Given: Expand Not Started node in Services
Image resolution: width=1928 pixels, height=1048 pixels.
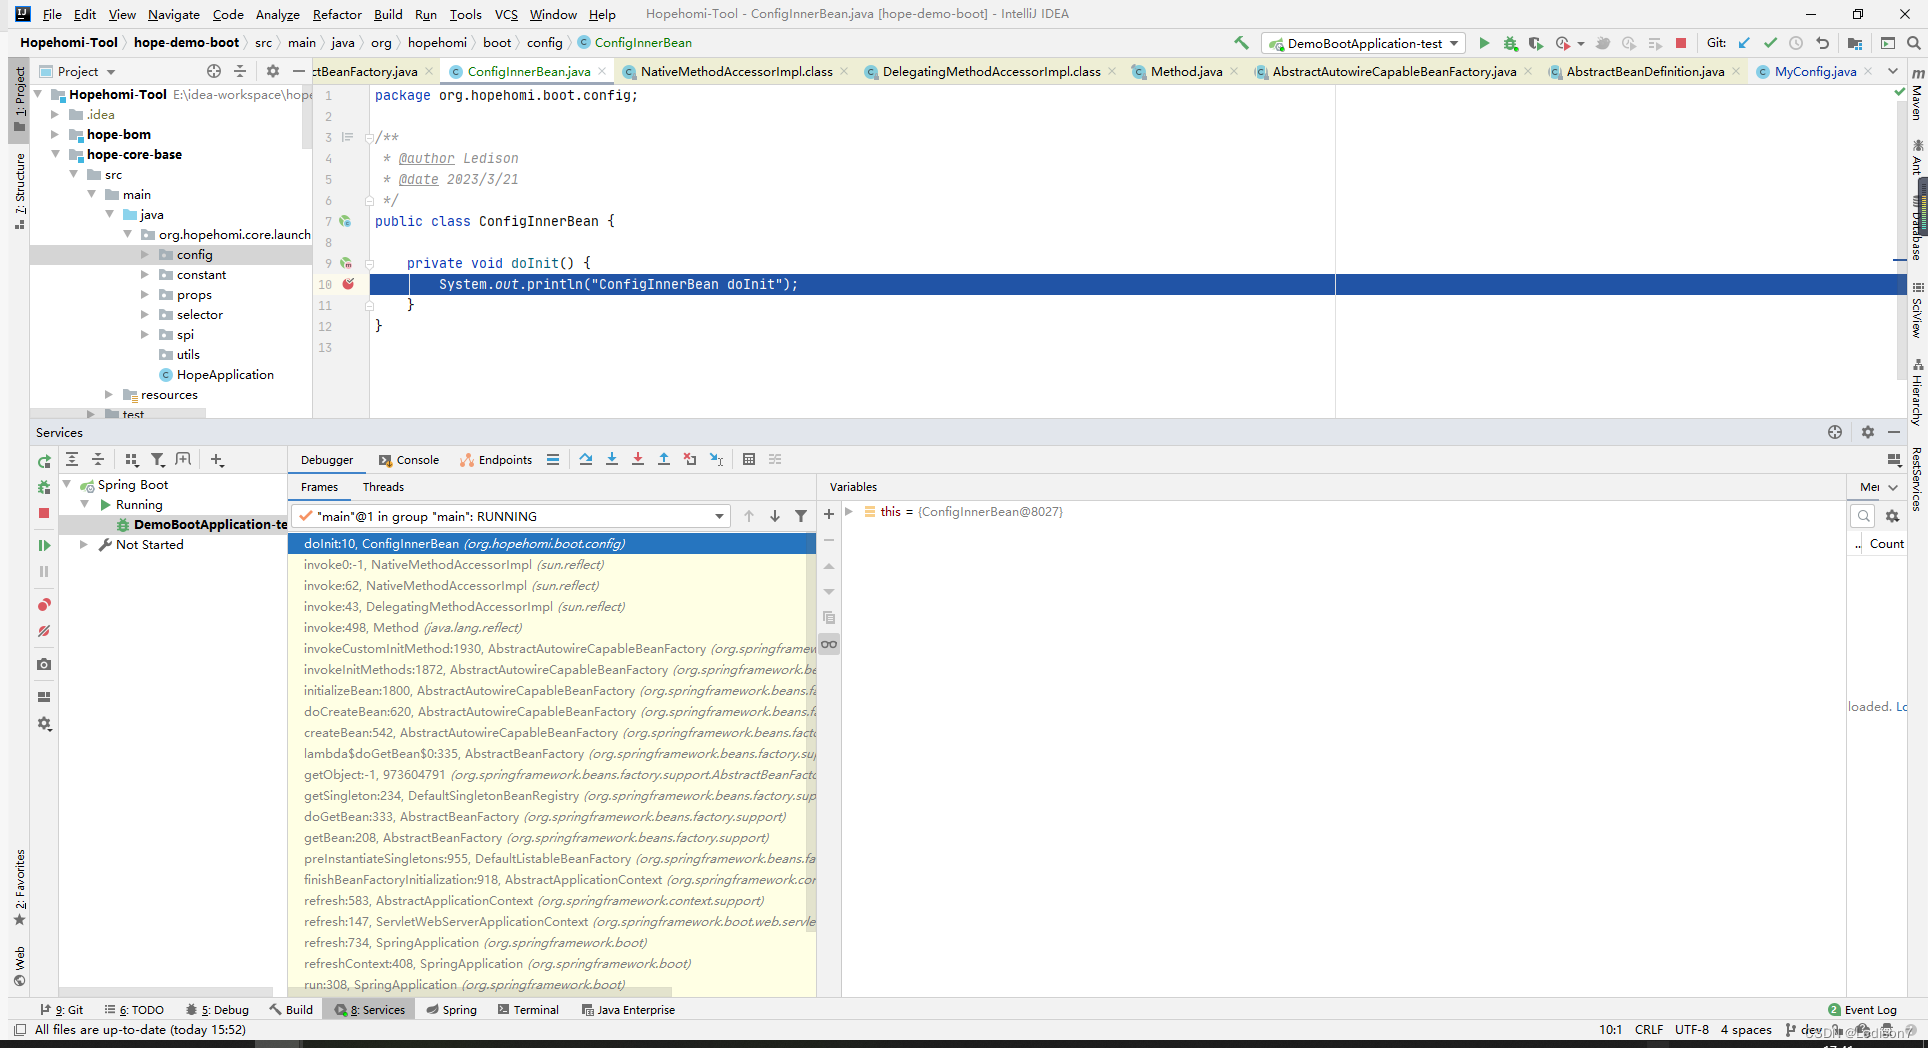Looking at the screenshot, I should coord(84,545).
